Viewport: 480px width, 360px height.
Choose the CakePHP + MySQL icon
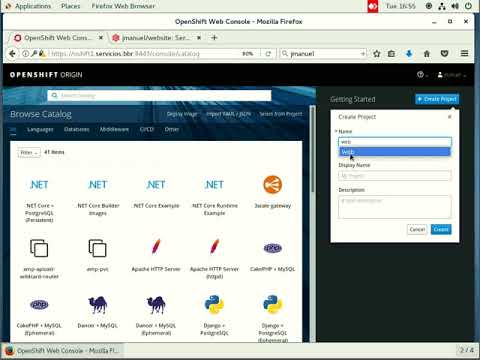pyautogui.click(x=273, y=248)
